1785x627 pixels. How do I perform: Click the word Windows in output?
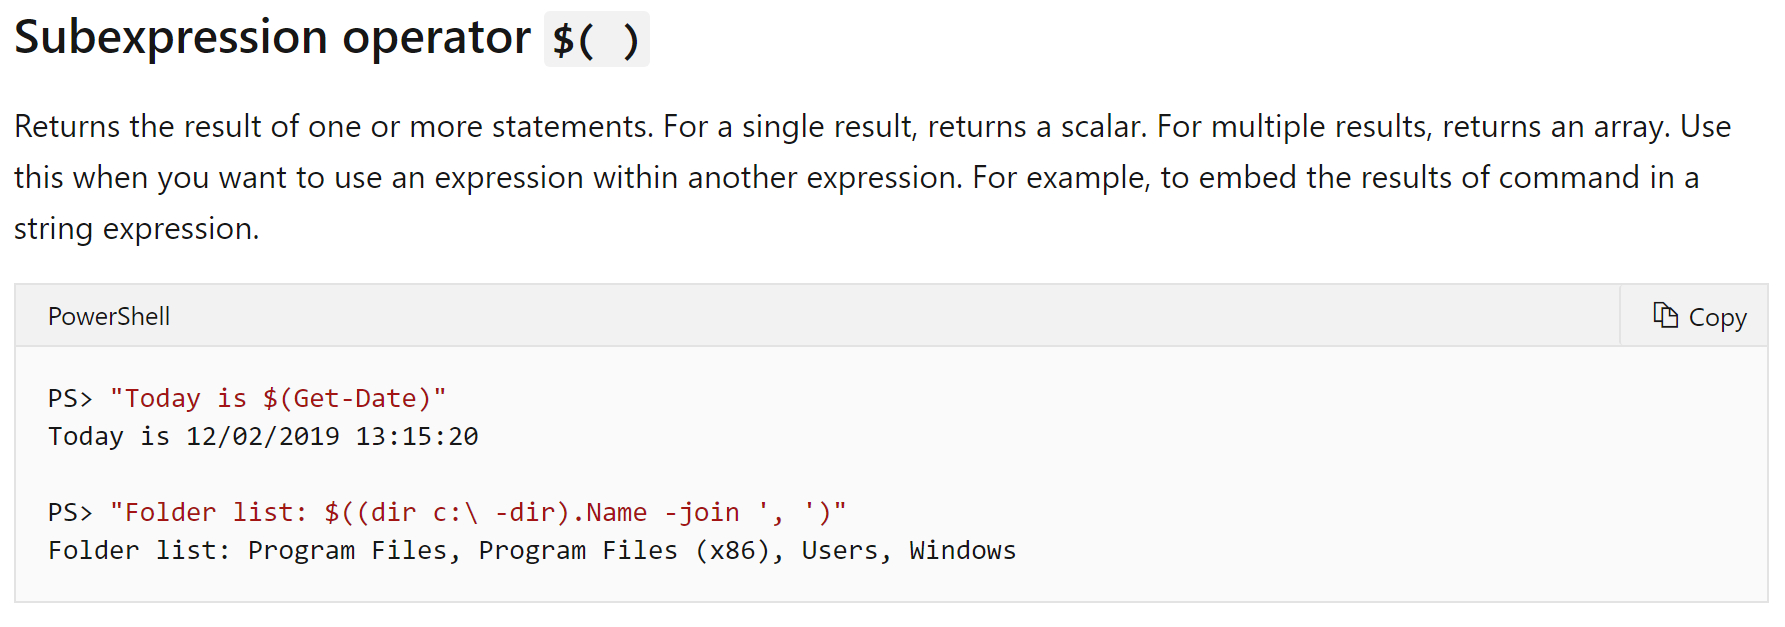(962, 550)
